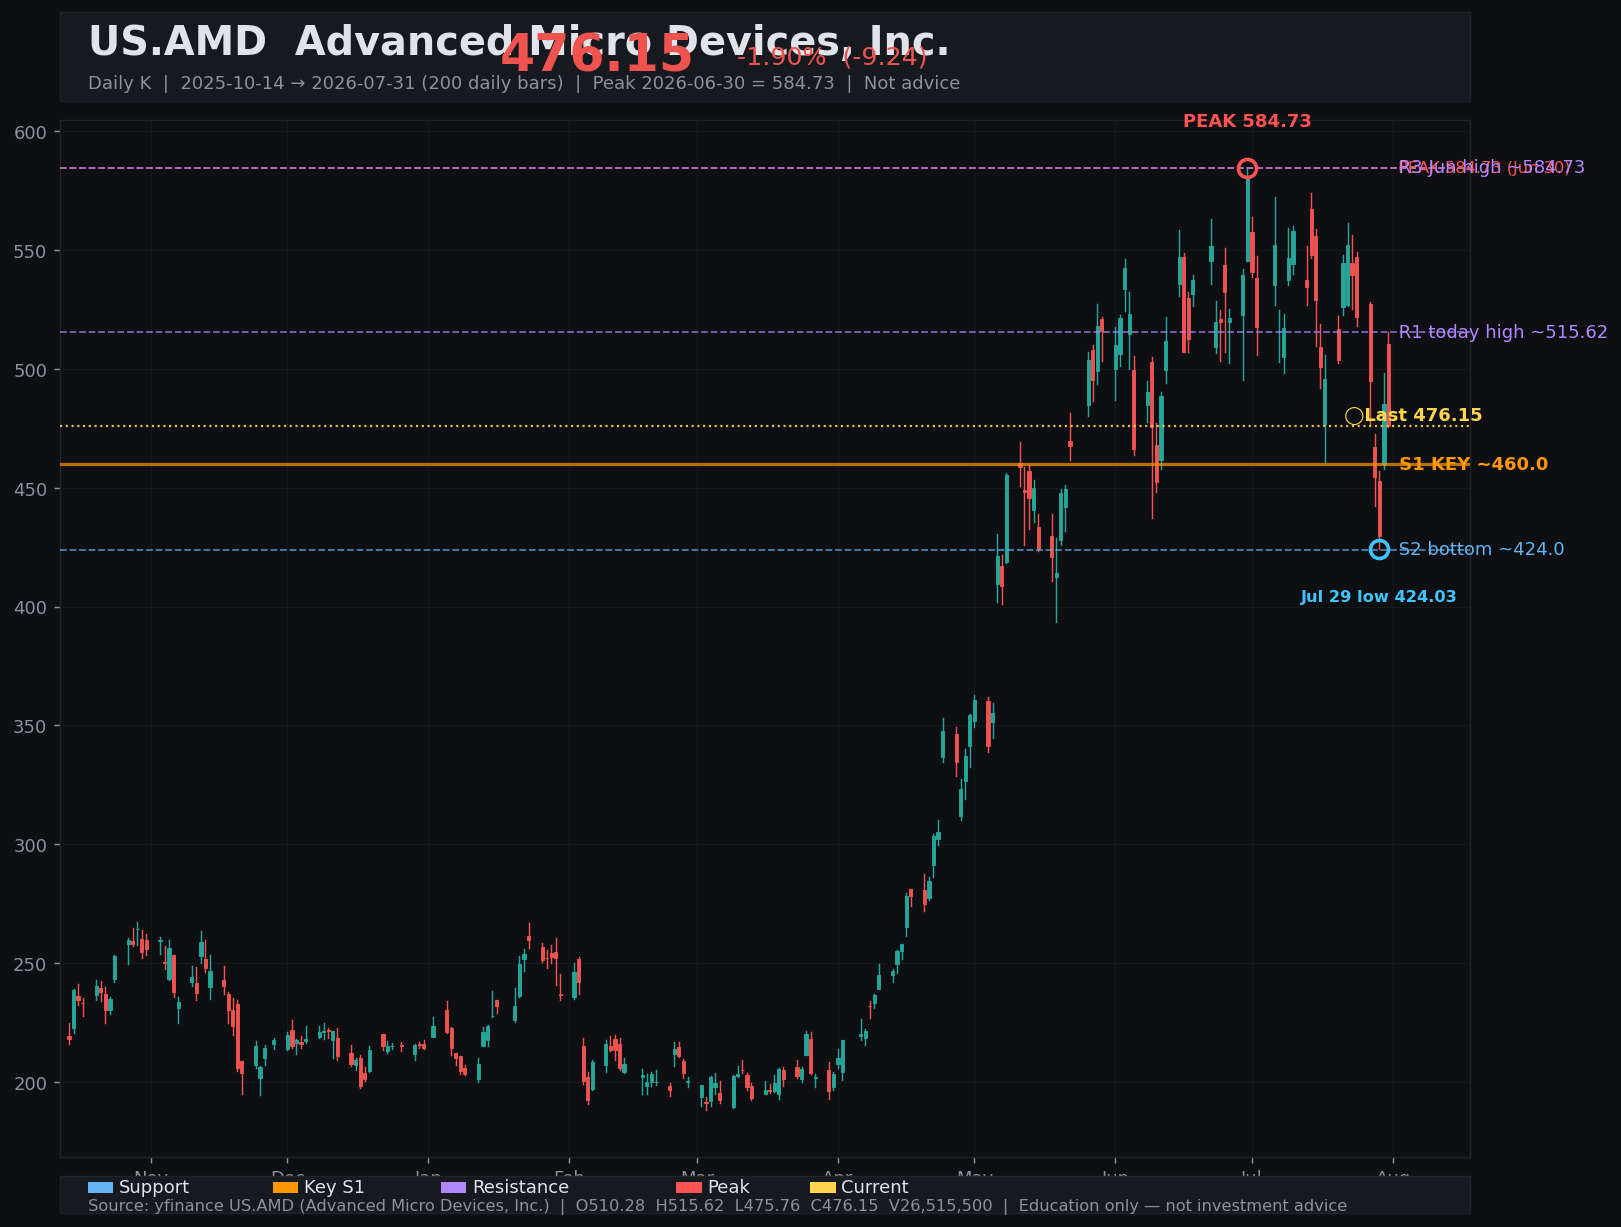The width and height of the screenshot is (1621, 1227).
Task: Click the yellow circle beside 'Last 476.15'
Action: pyautogui.click(x=1354, y=416)
